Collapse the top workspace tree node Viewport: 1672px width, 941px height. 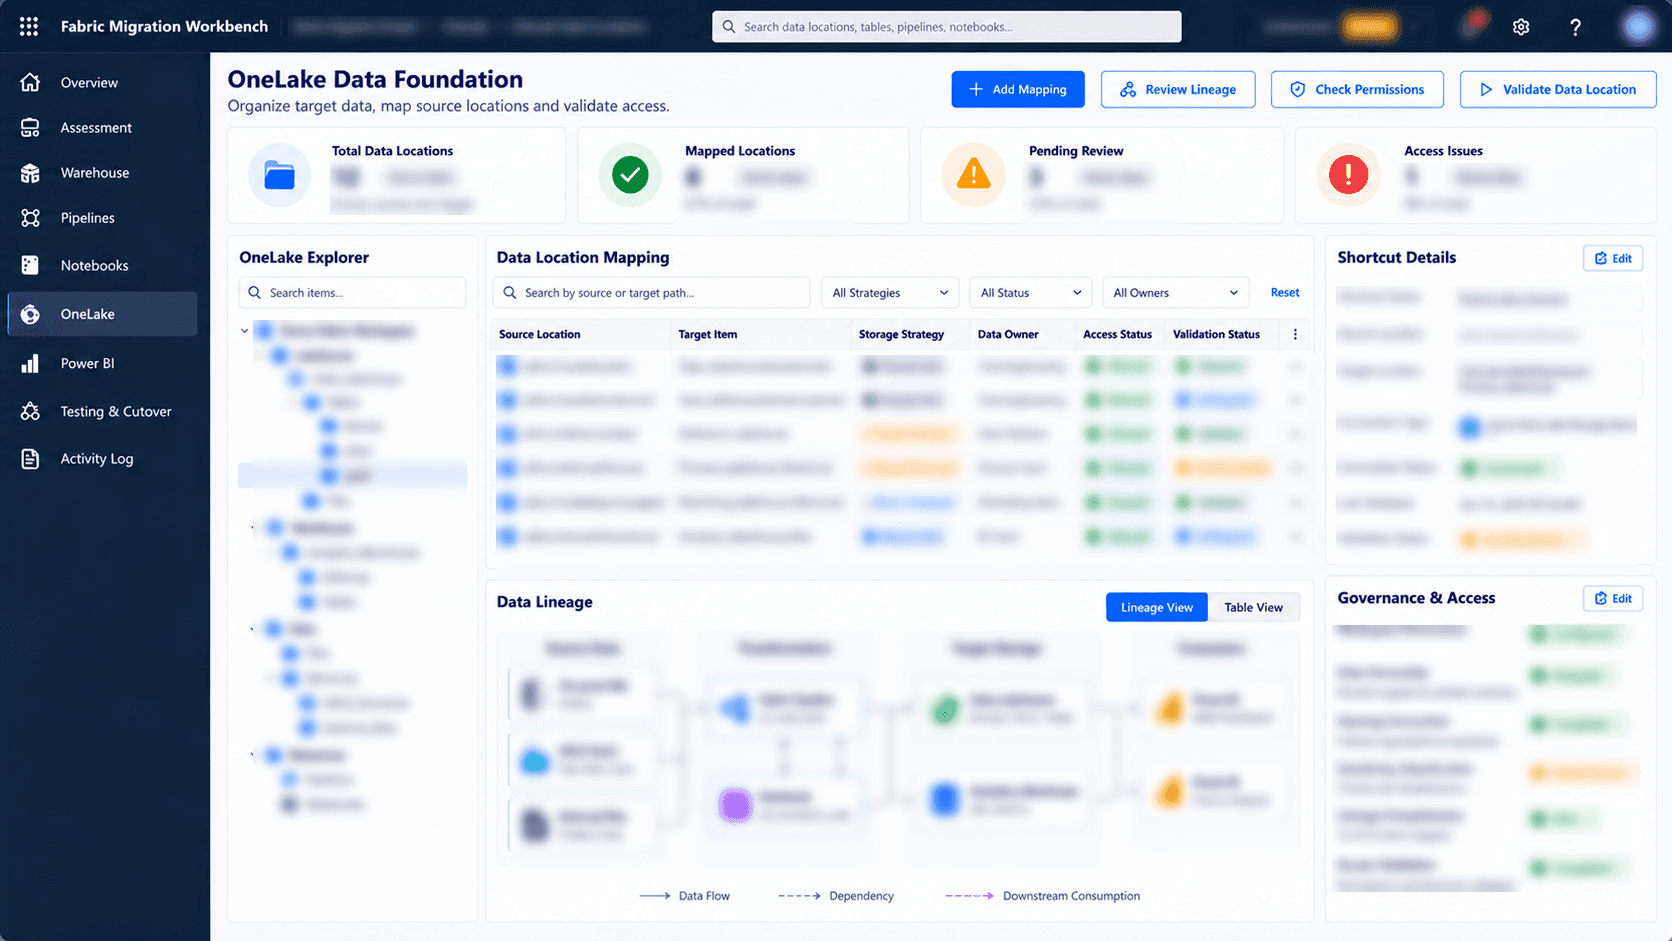(x=244, y=331)
